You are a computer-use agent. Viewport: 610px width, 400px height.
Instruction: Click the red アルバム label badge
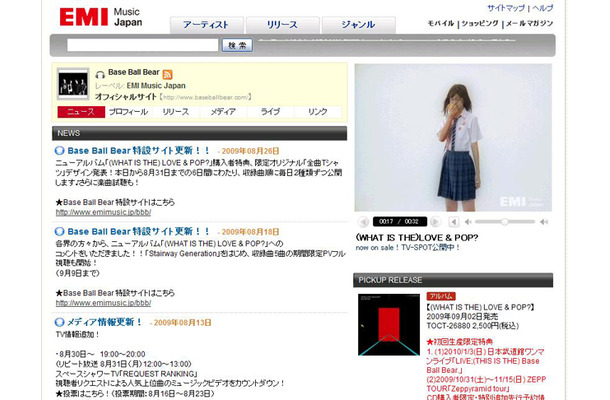click(441, 296)
